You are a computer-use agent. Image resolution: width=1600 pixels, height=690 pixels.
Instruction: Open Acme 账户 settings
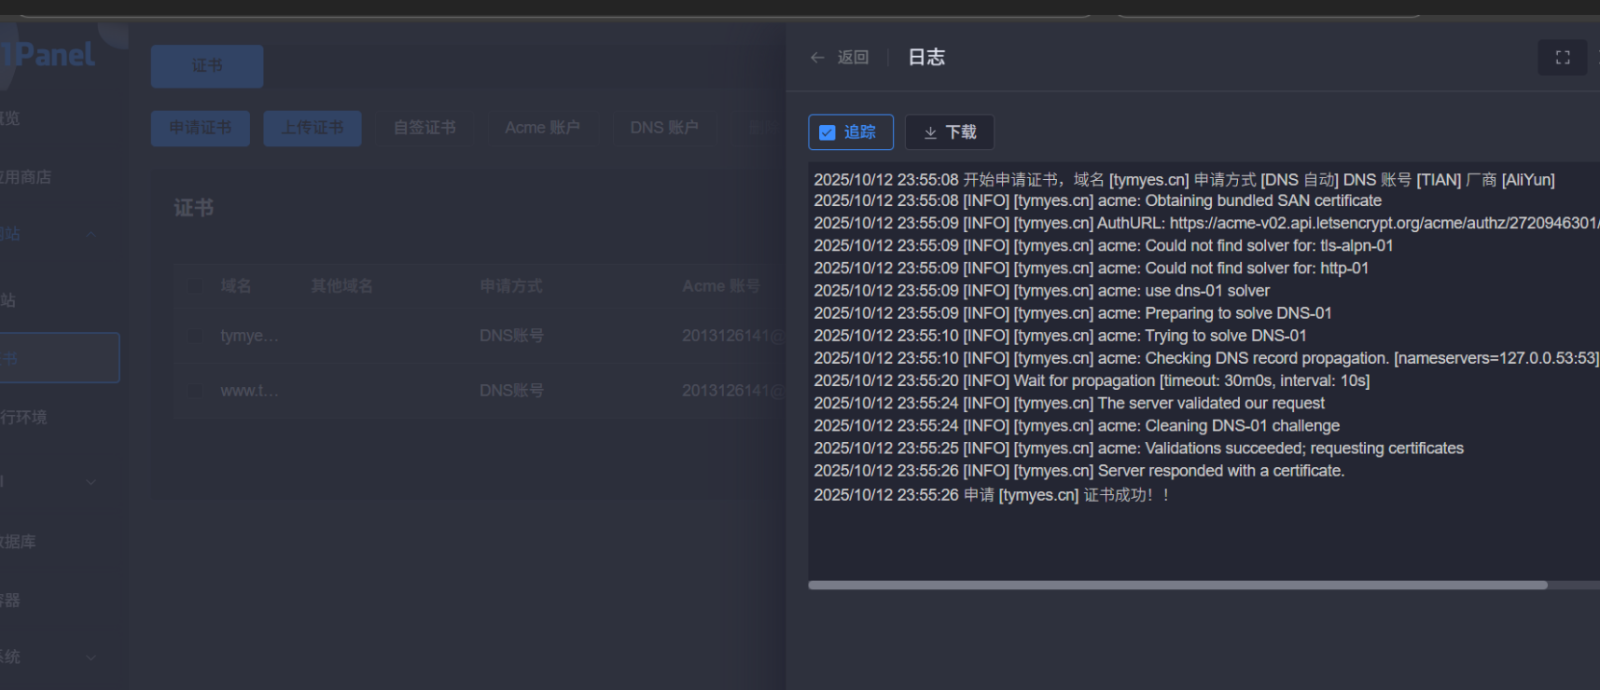pyautogui.click(x=542, y=128)
